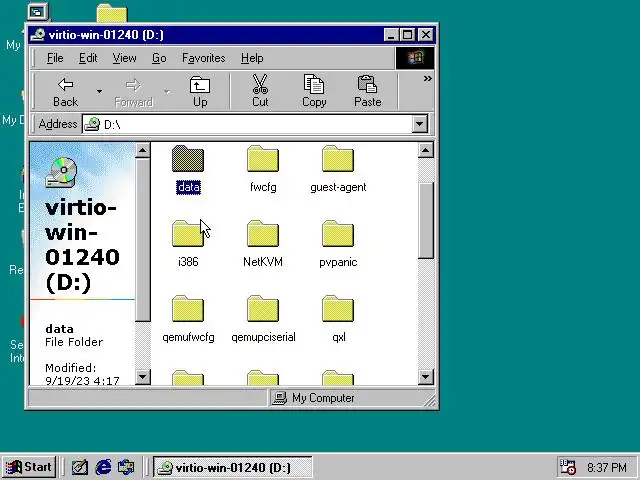Show more toolbar buttons chevron

tap(427, 78)
